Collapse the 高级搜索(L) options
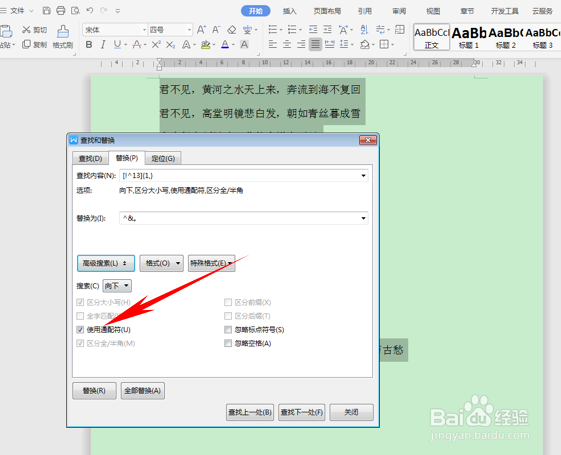This screenshot has height=455, width=561. (106, 263)
